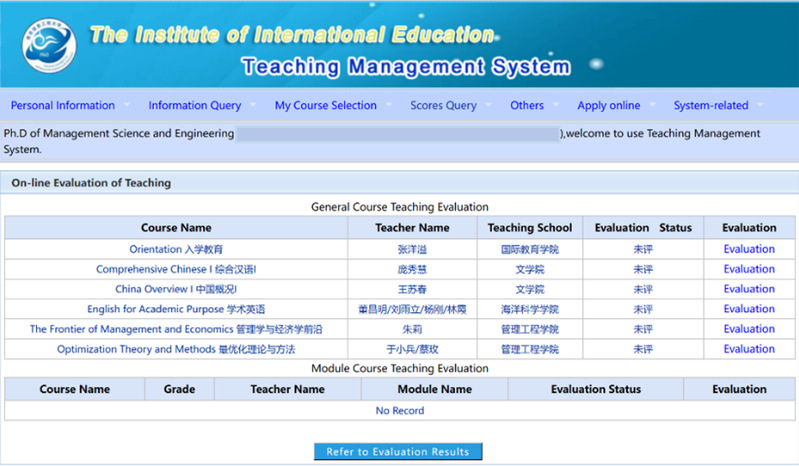
Task: Click the Optimization Theory and Methods course
Action: click(x=176, y=349)
